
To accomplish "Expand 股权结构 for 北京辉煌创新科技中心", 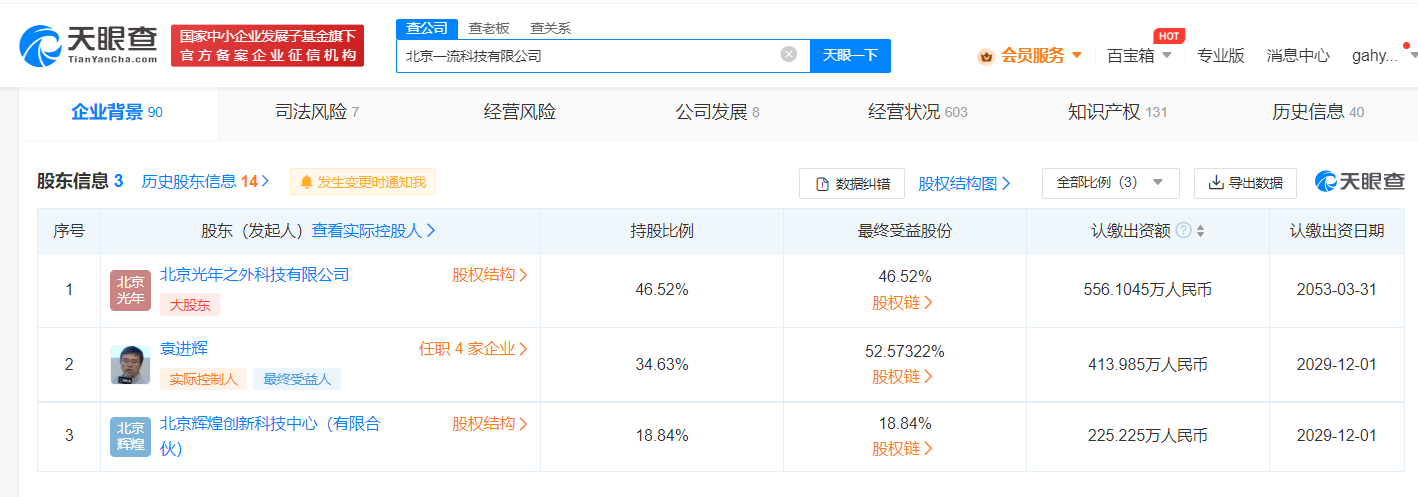I will click(490, 424).
